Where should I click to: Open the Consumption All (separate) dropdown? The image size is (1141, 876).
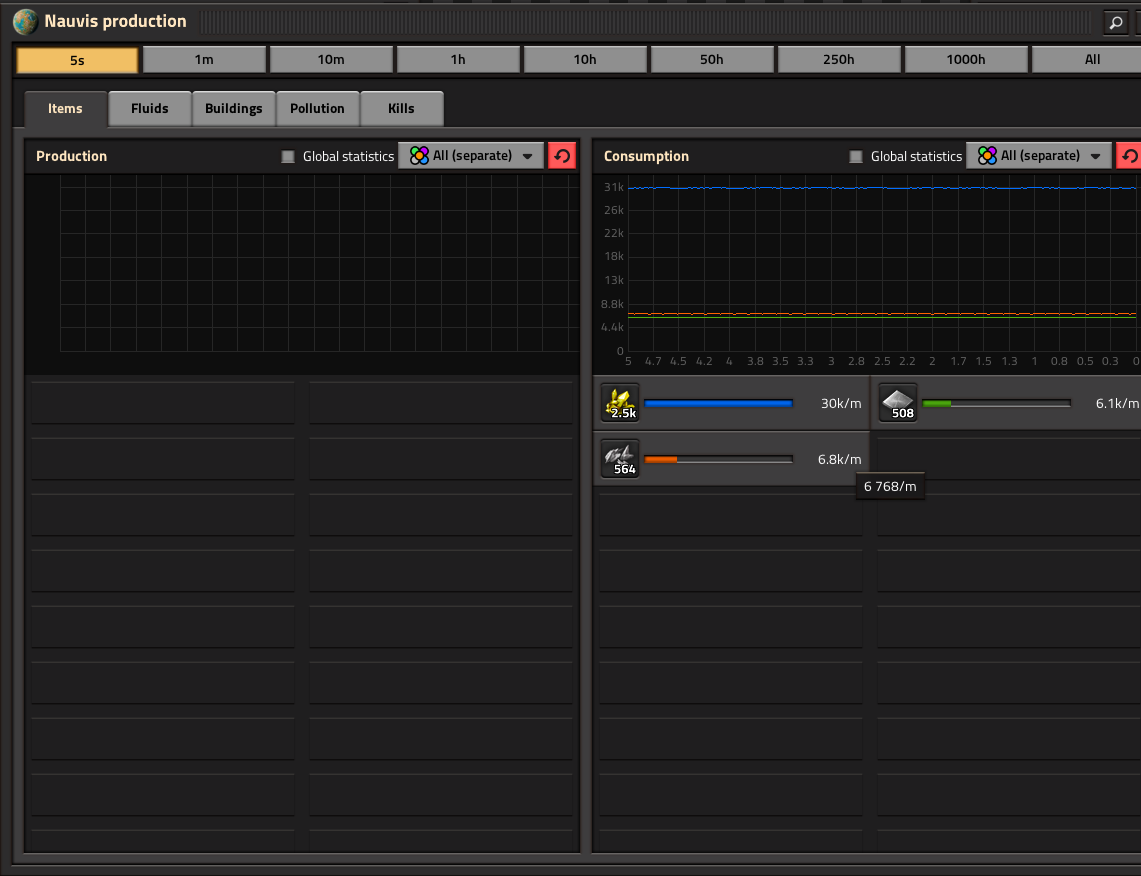tap(1038, 156)
